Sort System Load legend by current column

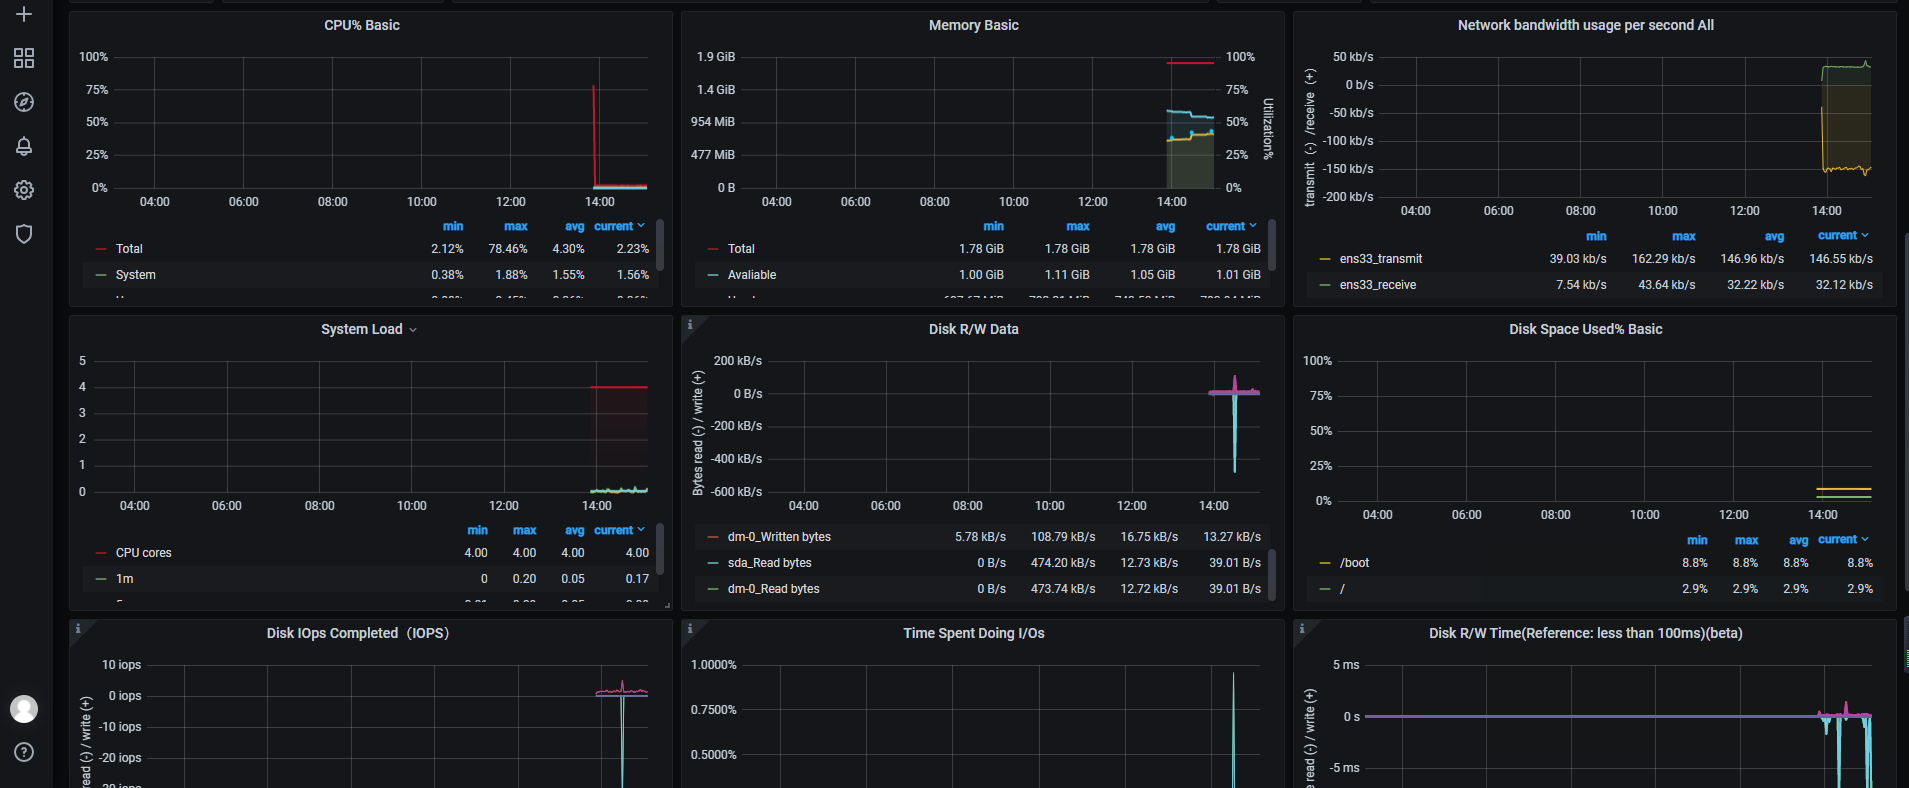tap(619, 530)
